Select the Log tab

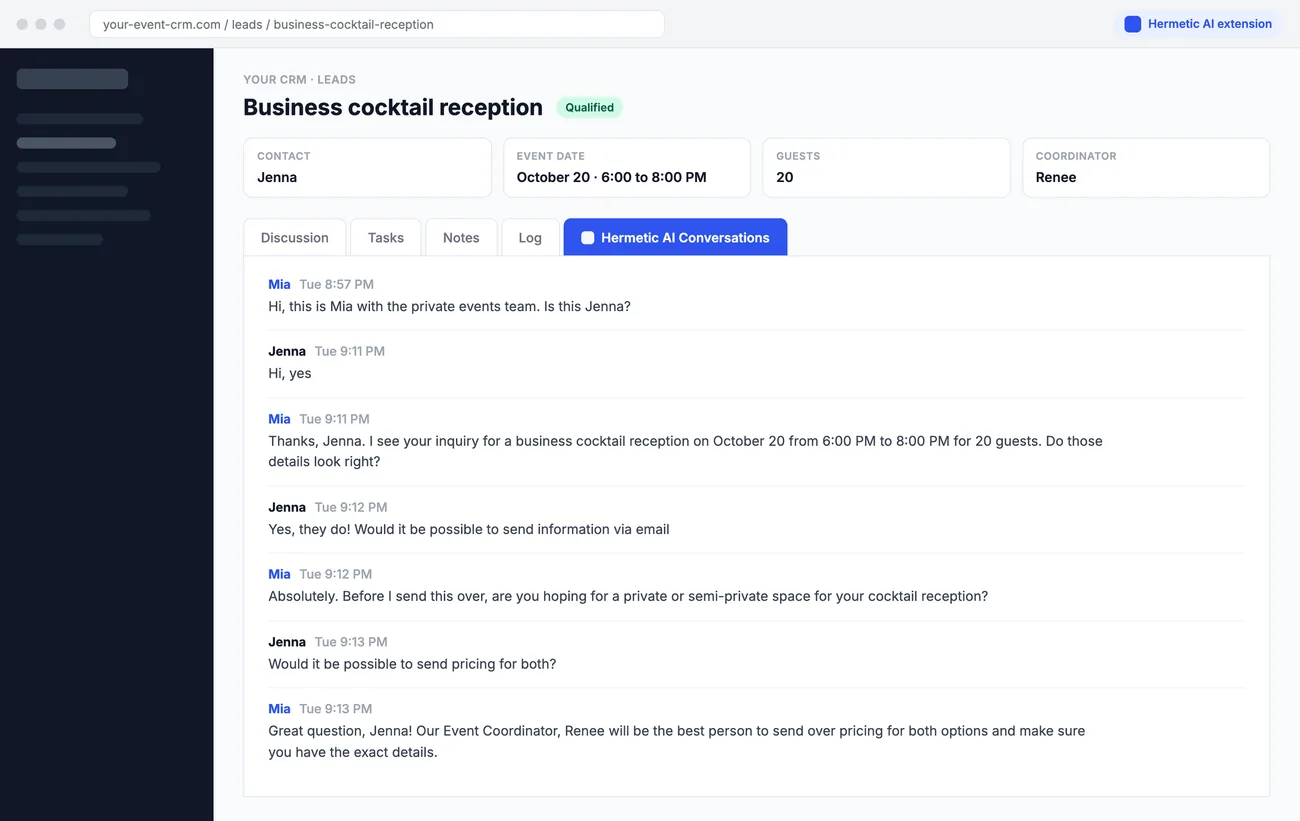pyautogui.click(x=530, y=238)
